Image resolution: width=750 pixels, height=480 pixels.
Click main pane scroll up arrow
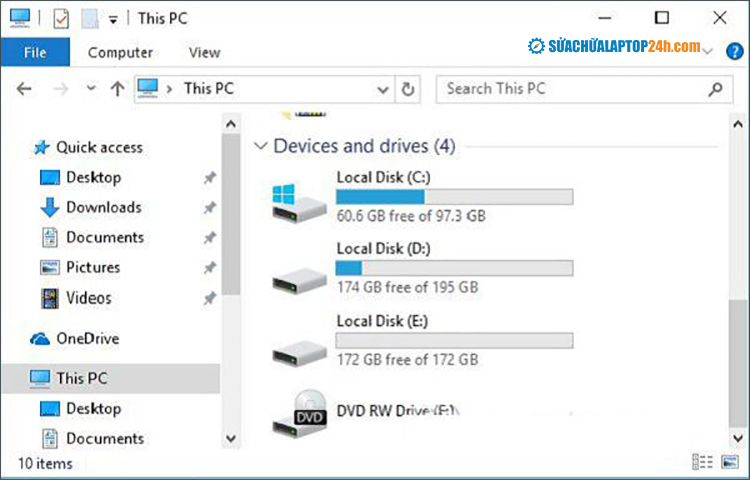(x=738, y=124)
